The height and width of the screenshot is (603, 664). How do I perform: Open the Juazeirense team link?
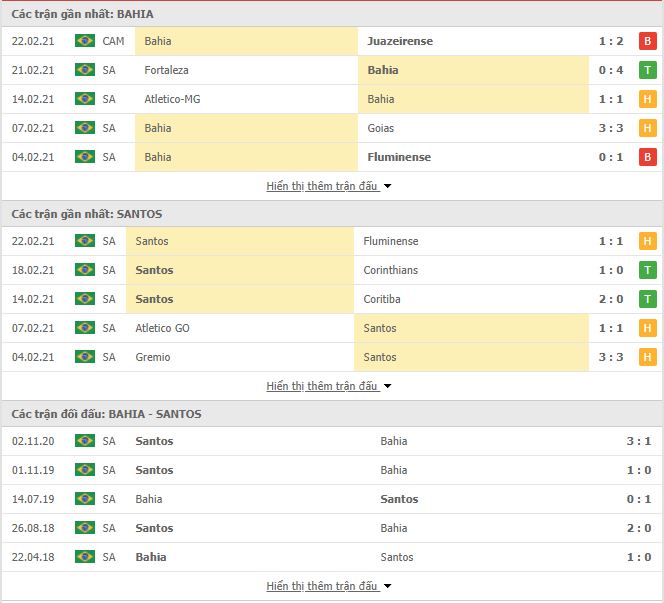coord(400,41)
